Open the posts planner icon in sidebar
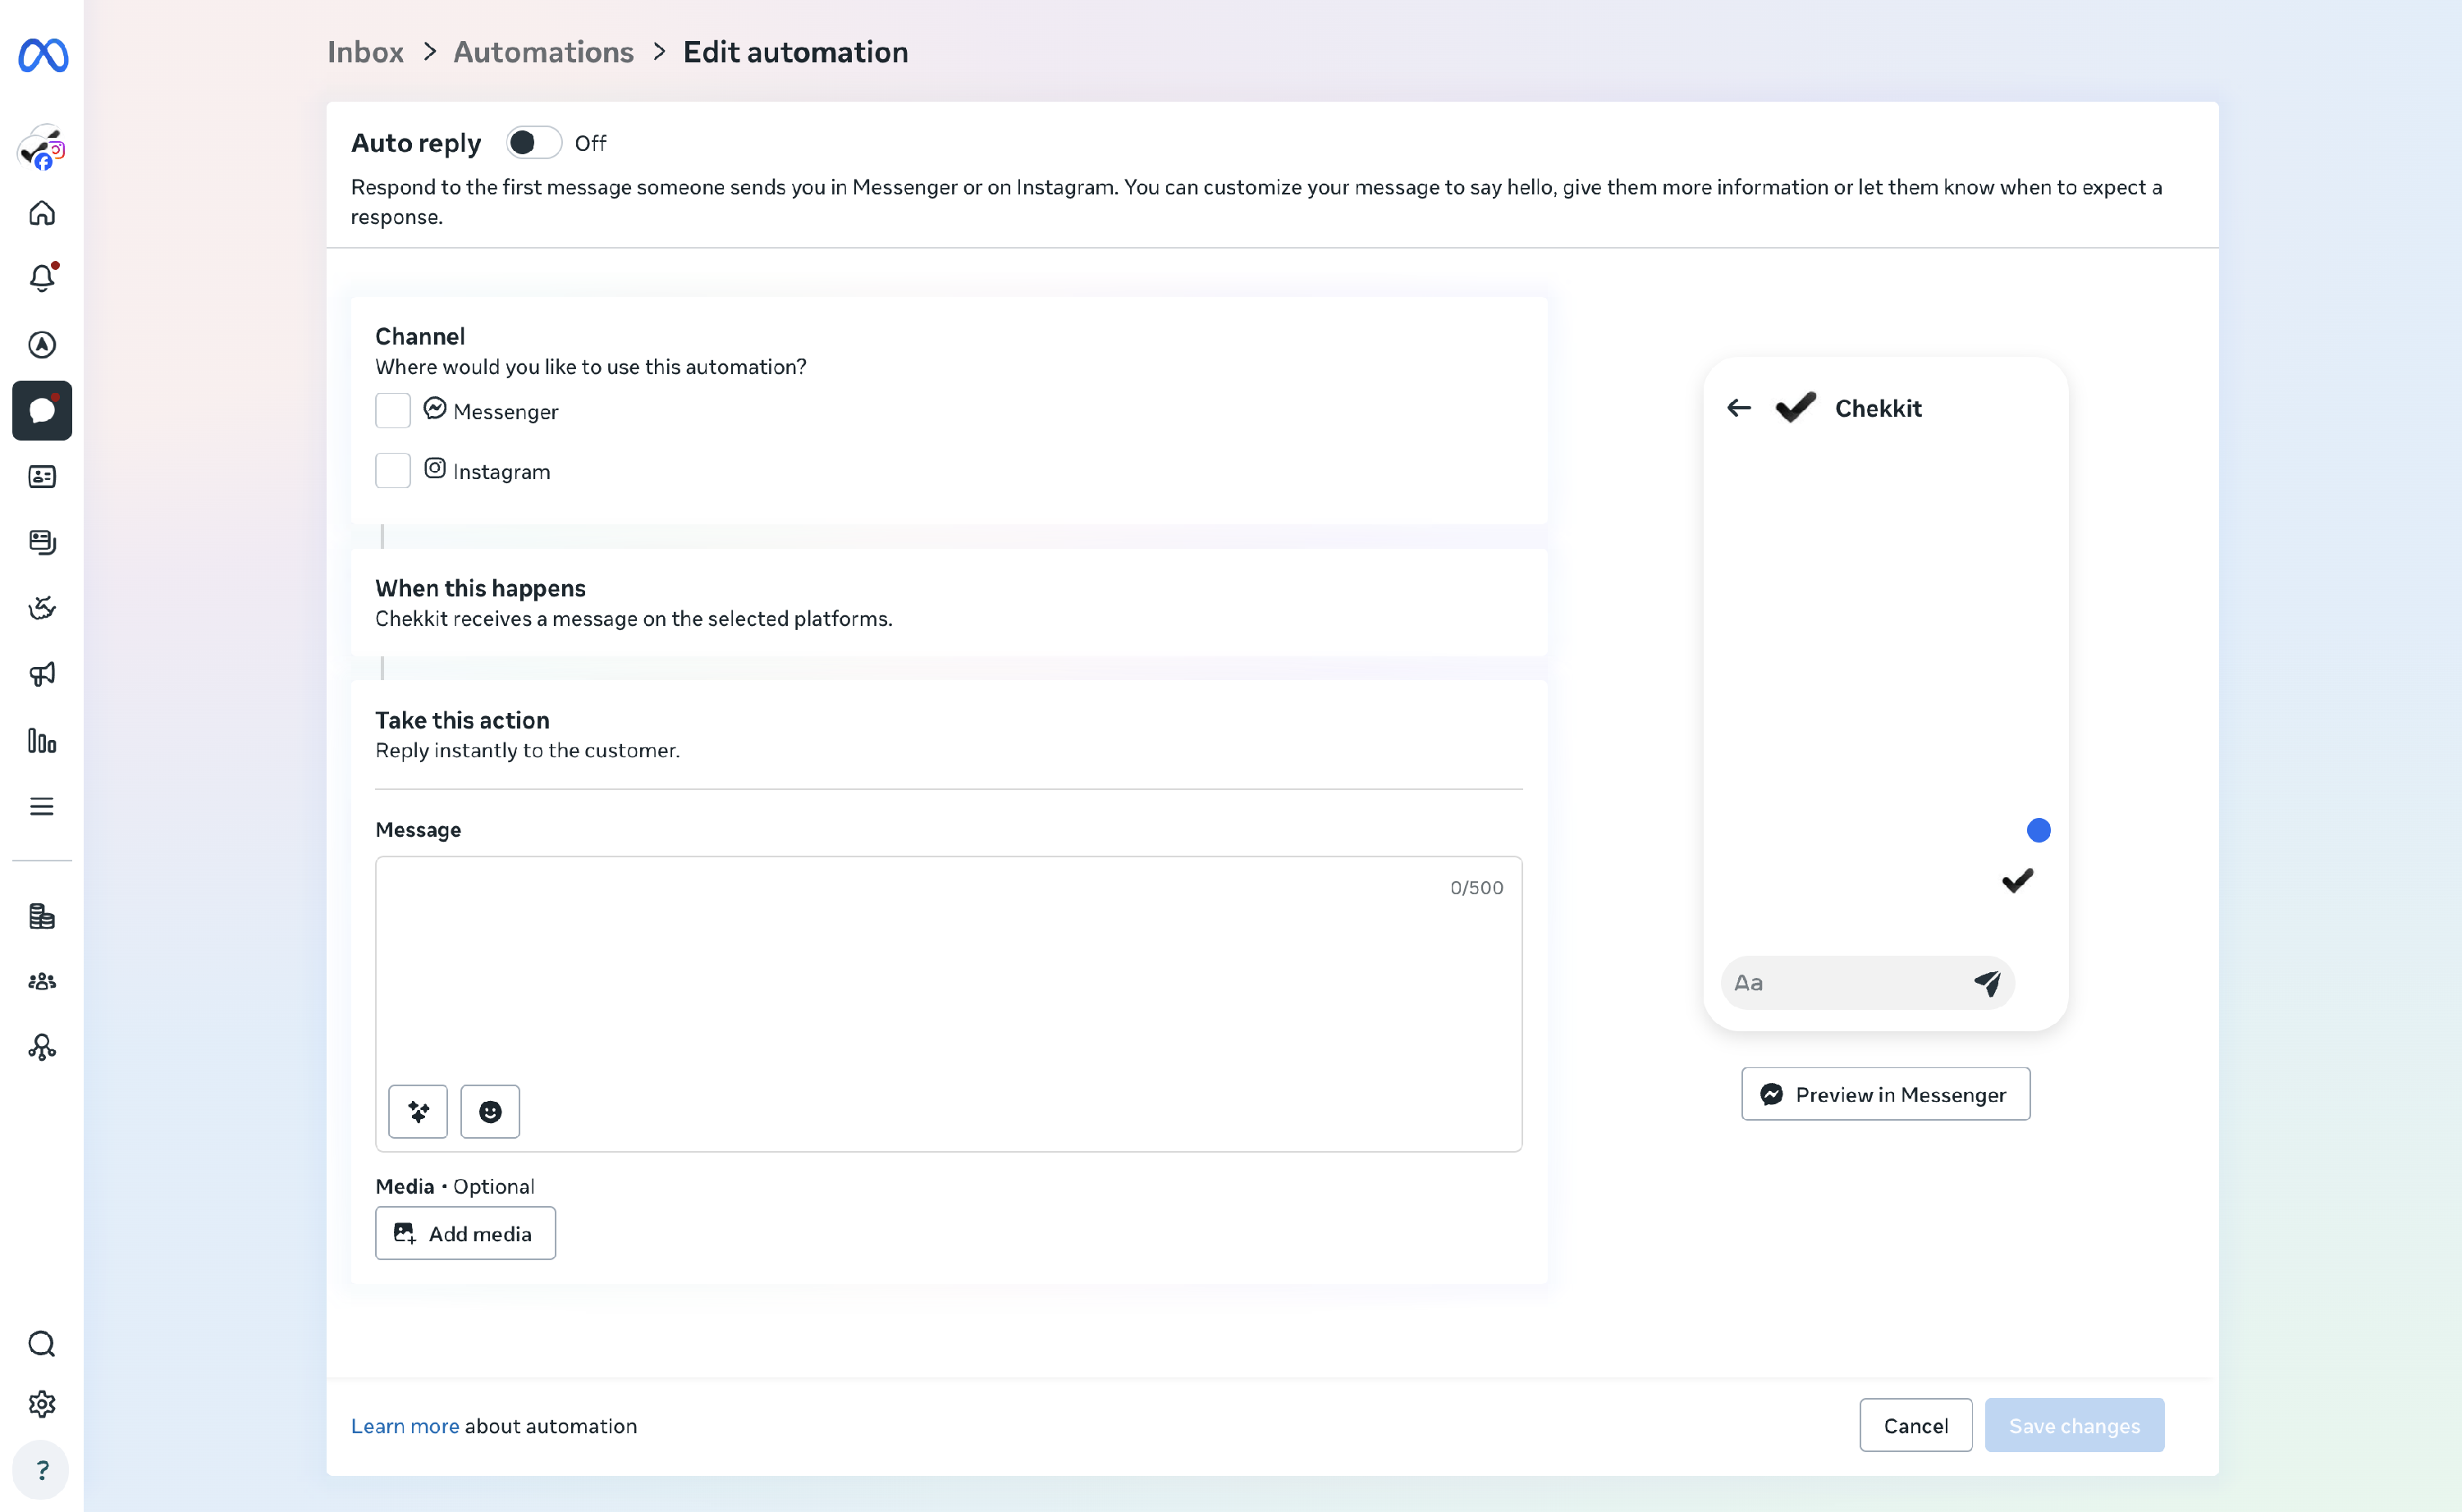Image resolution: width=2462 pixels, height=1512 pixels. click(x=41, y=542)
